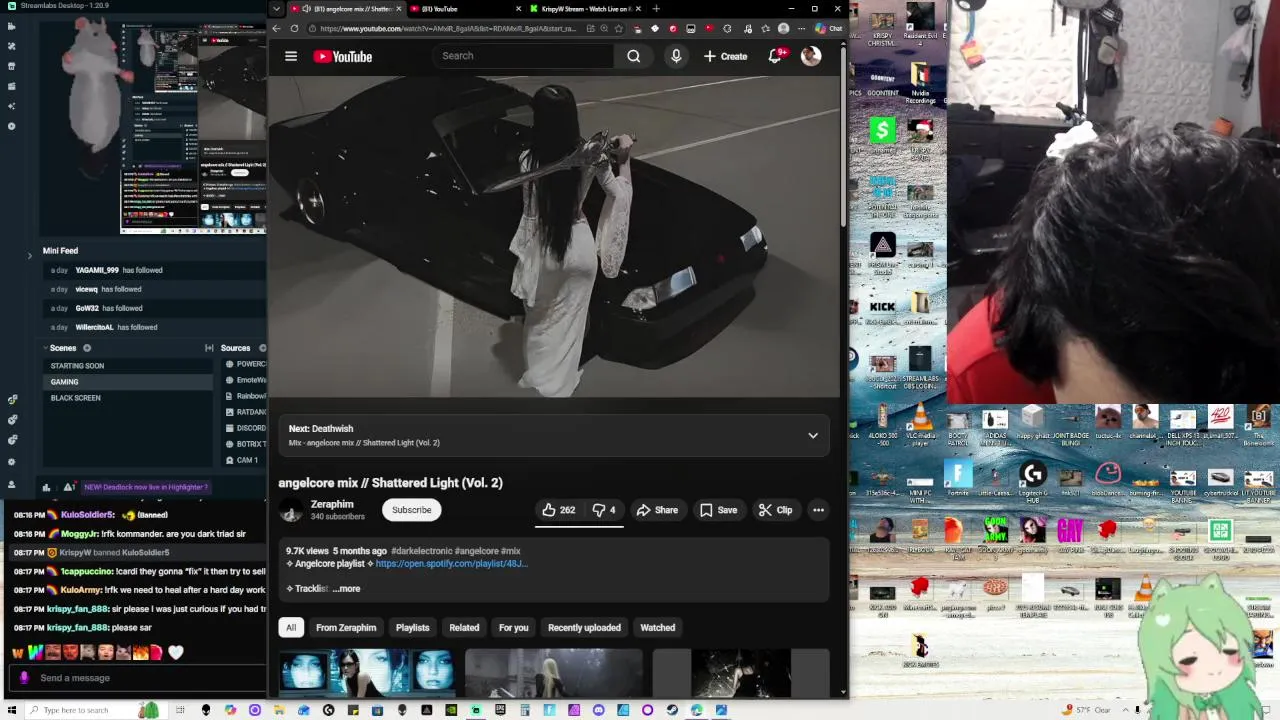Viewport: 1280px width, 720px height.
Task: Select the DISCORD source
Action: (x=244, y=428)
